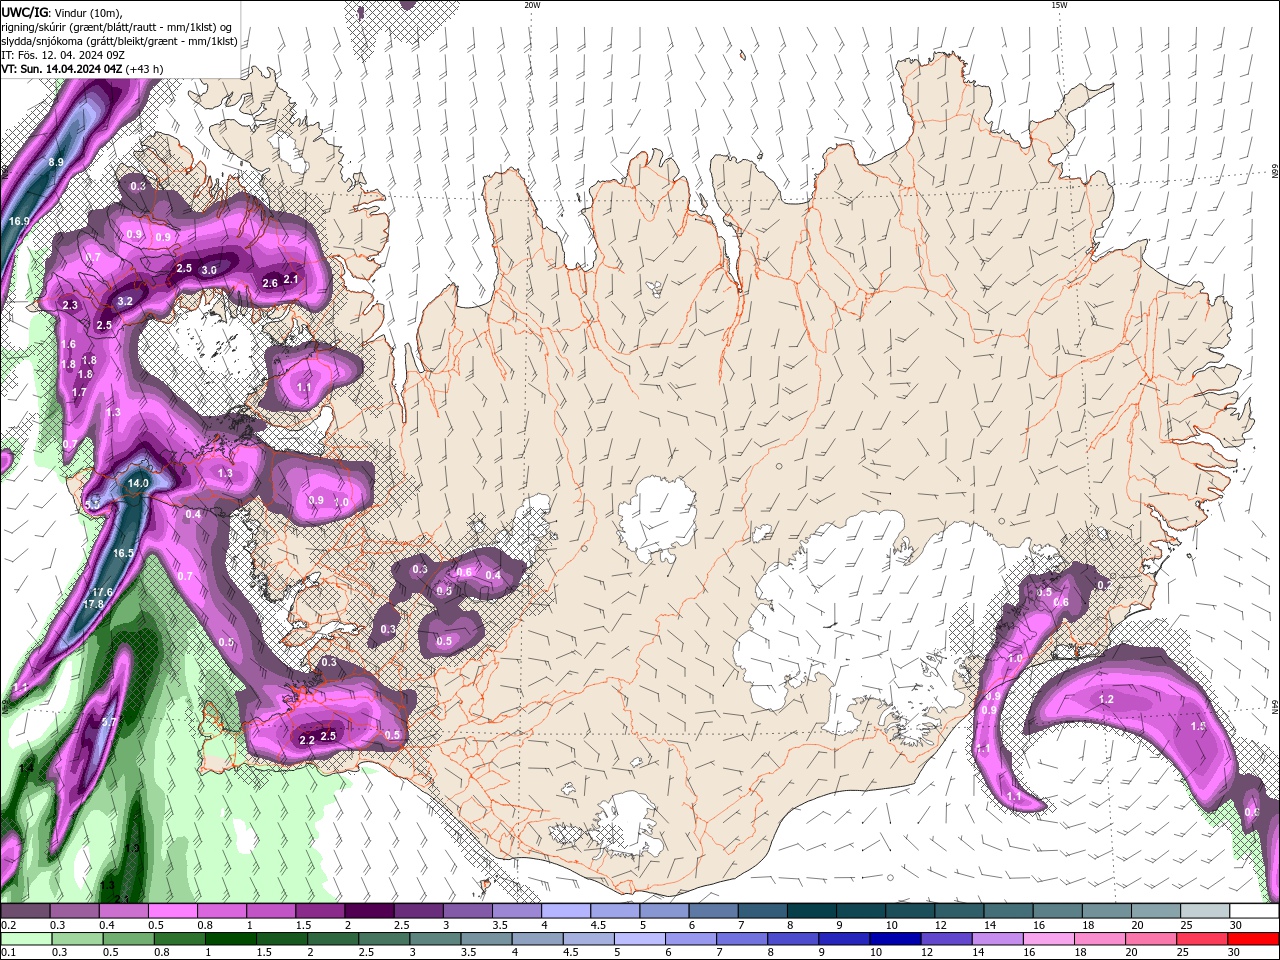Click the '20W' longitude label

click(532, 5)
